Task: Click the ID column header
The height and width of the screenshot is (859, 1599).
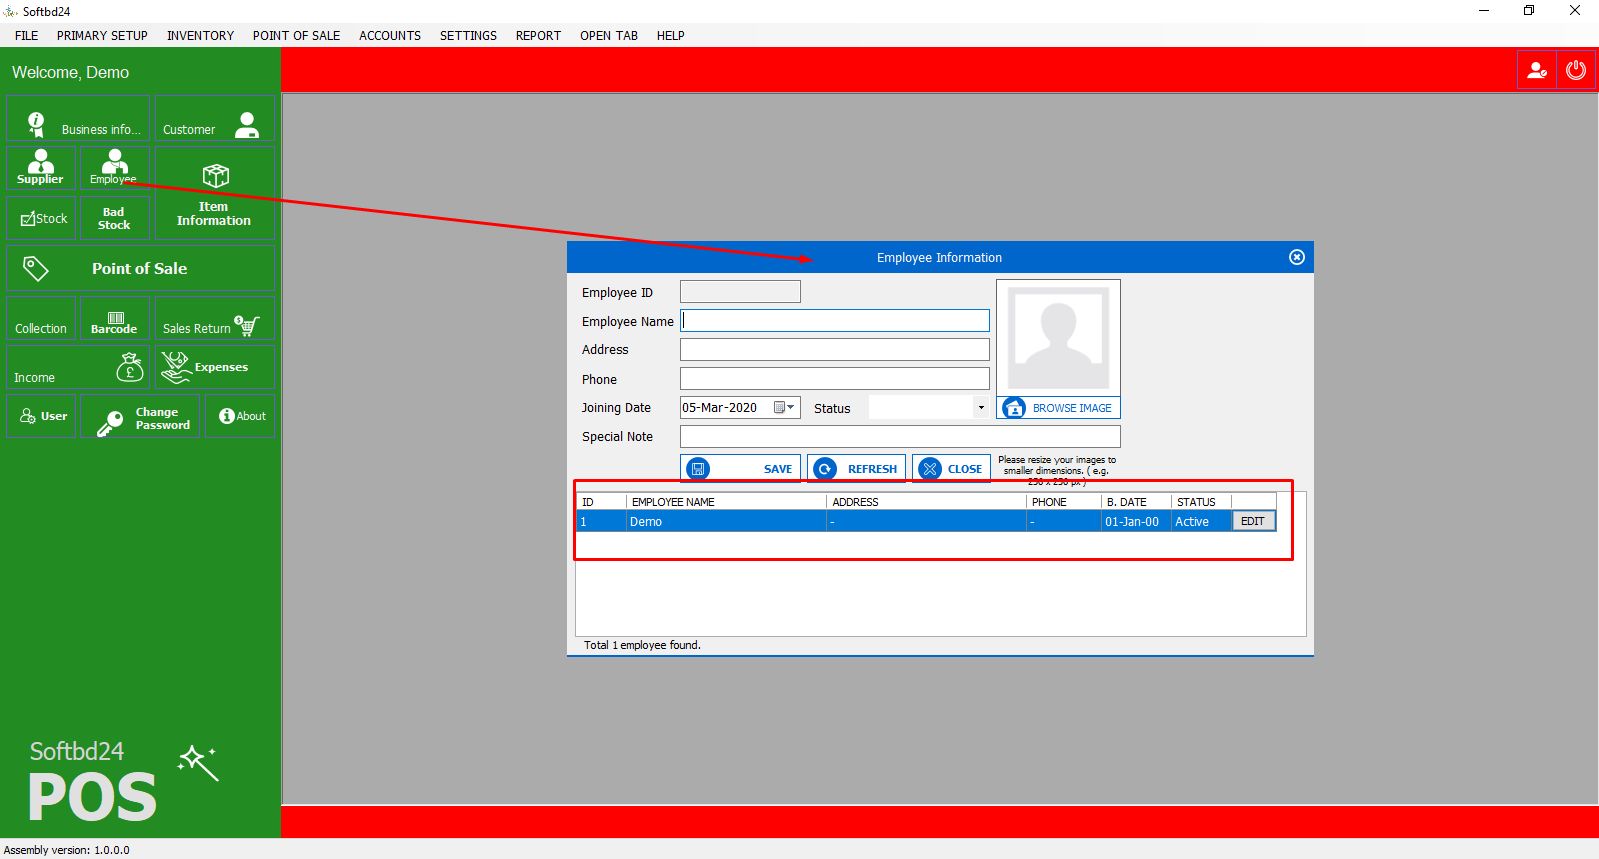Action: (x=602, y=501)
